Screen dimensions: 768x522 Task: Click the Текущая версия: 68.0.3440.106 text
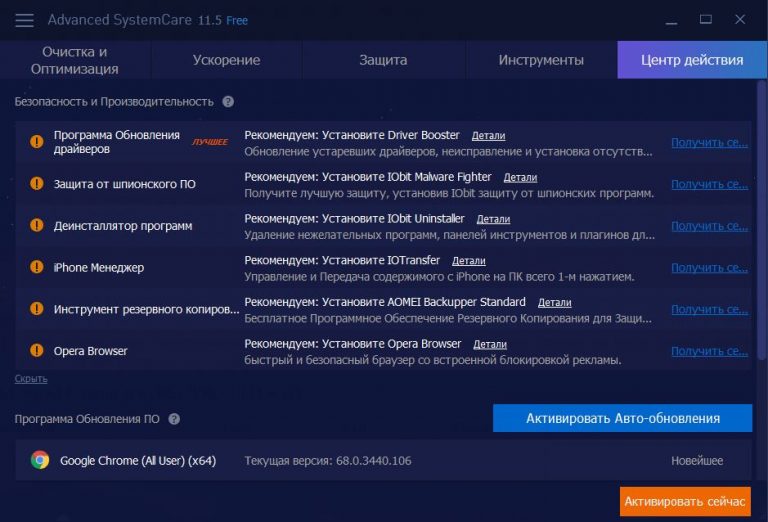click(x=328, y=461)
